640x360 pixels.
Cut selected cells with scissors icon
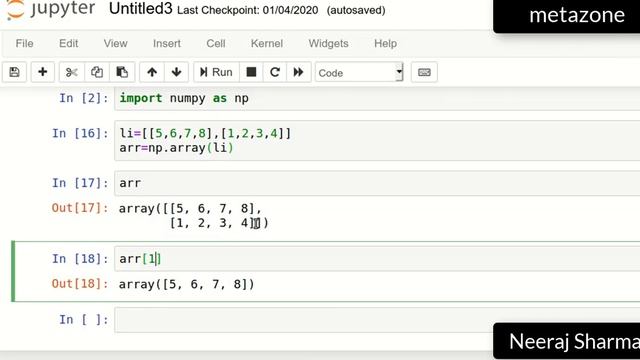pyautogui.click(x=71, y=72)
